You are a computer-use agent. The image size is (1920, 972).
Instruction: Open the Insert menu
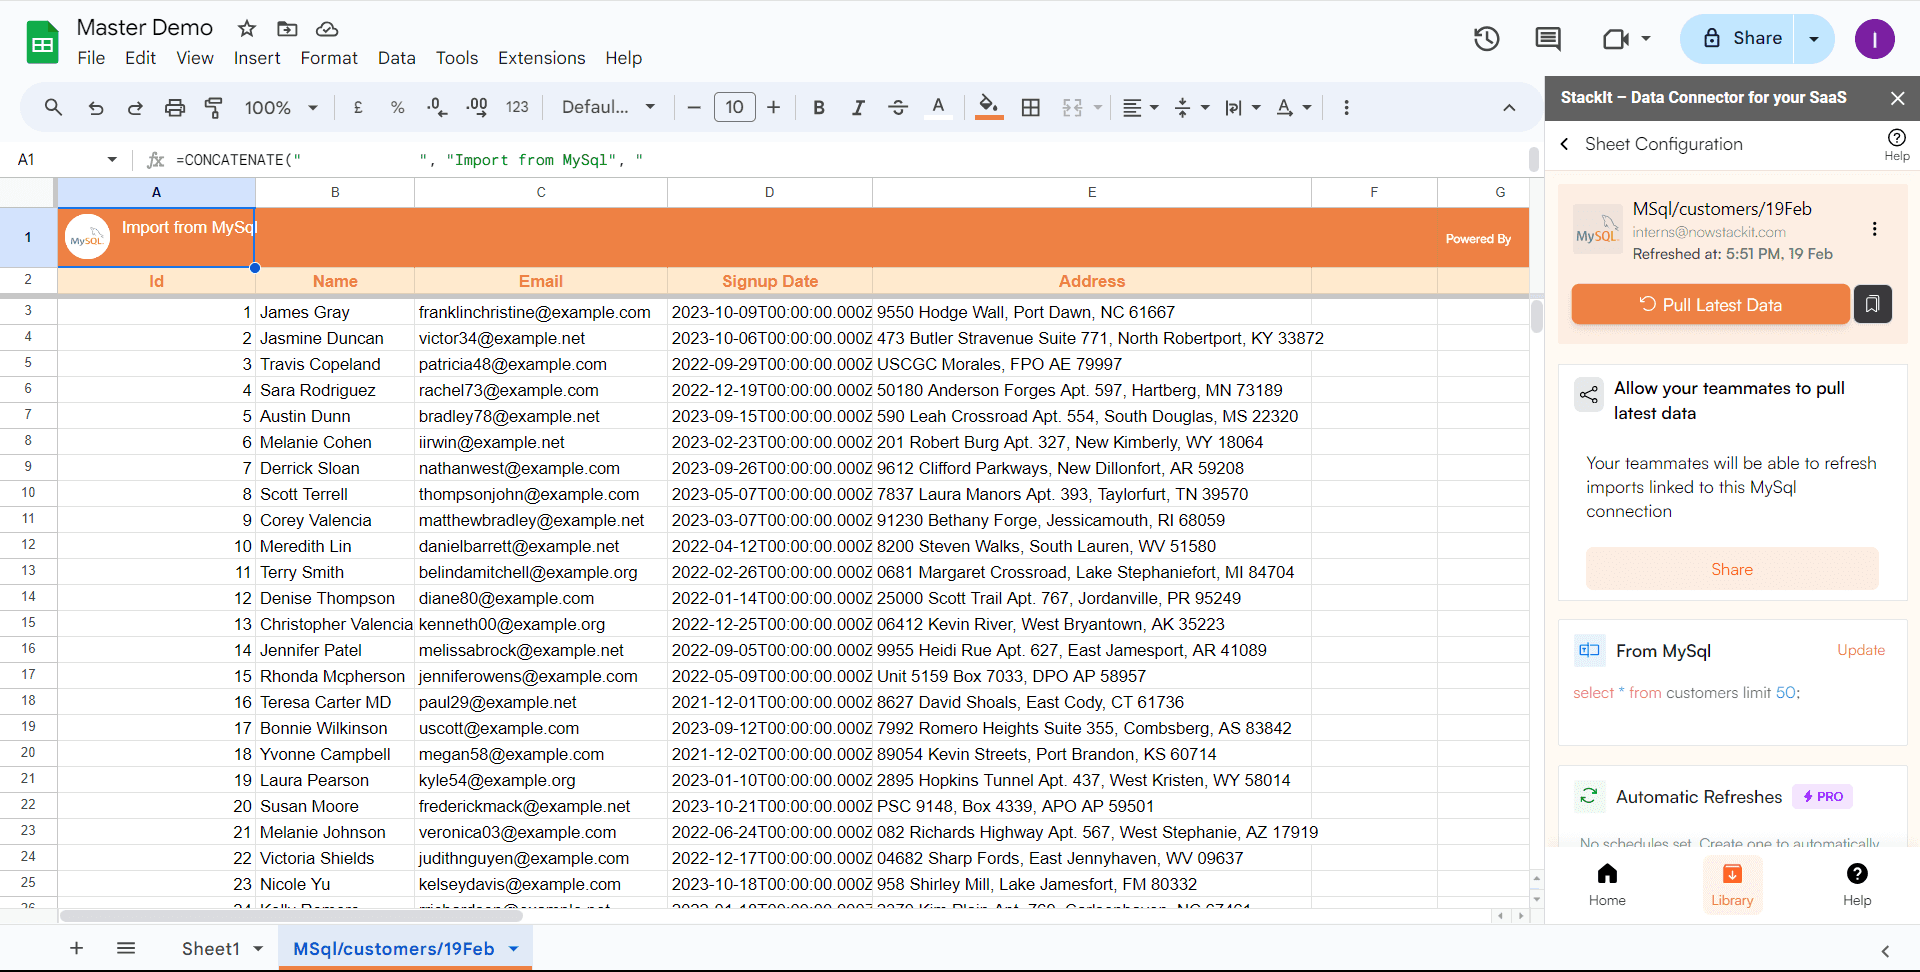(257, 58)
